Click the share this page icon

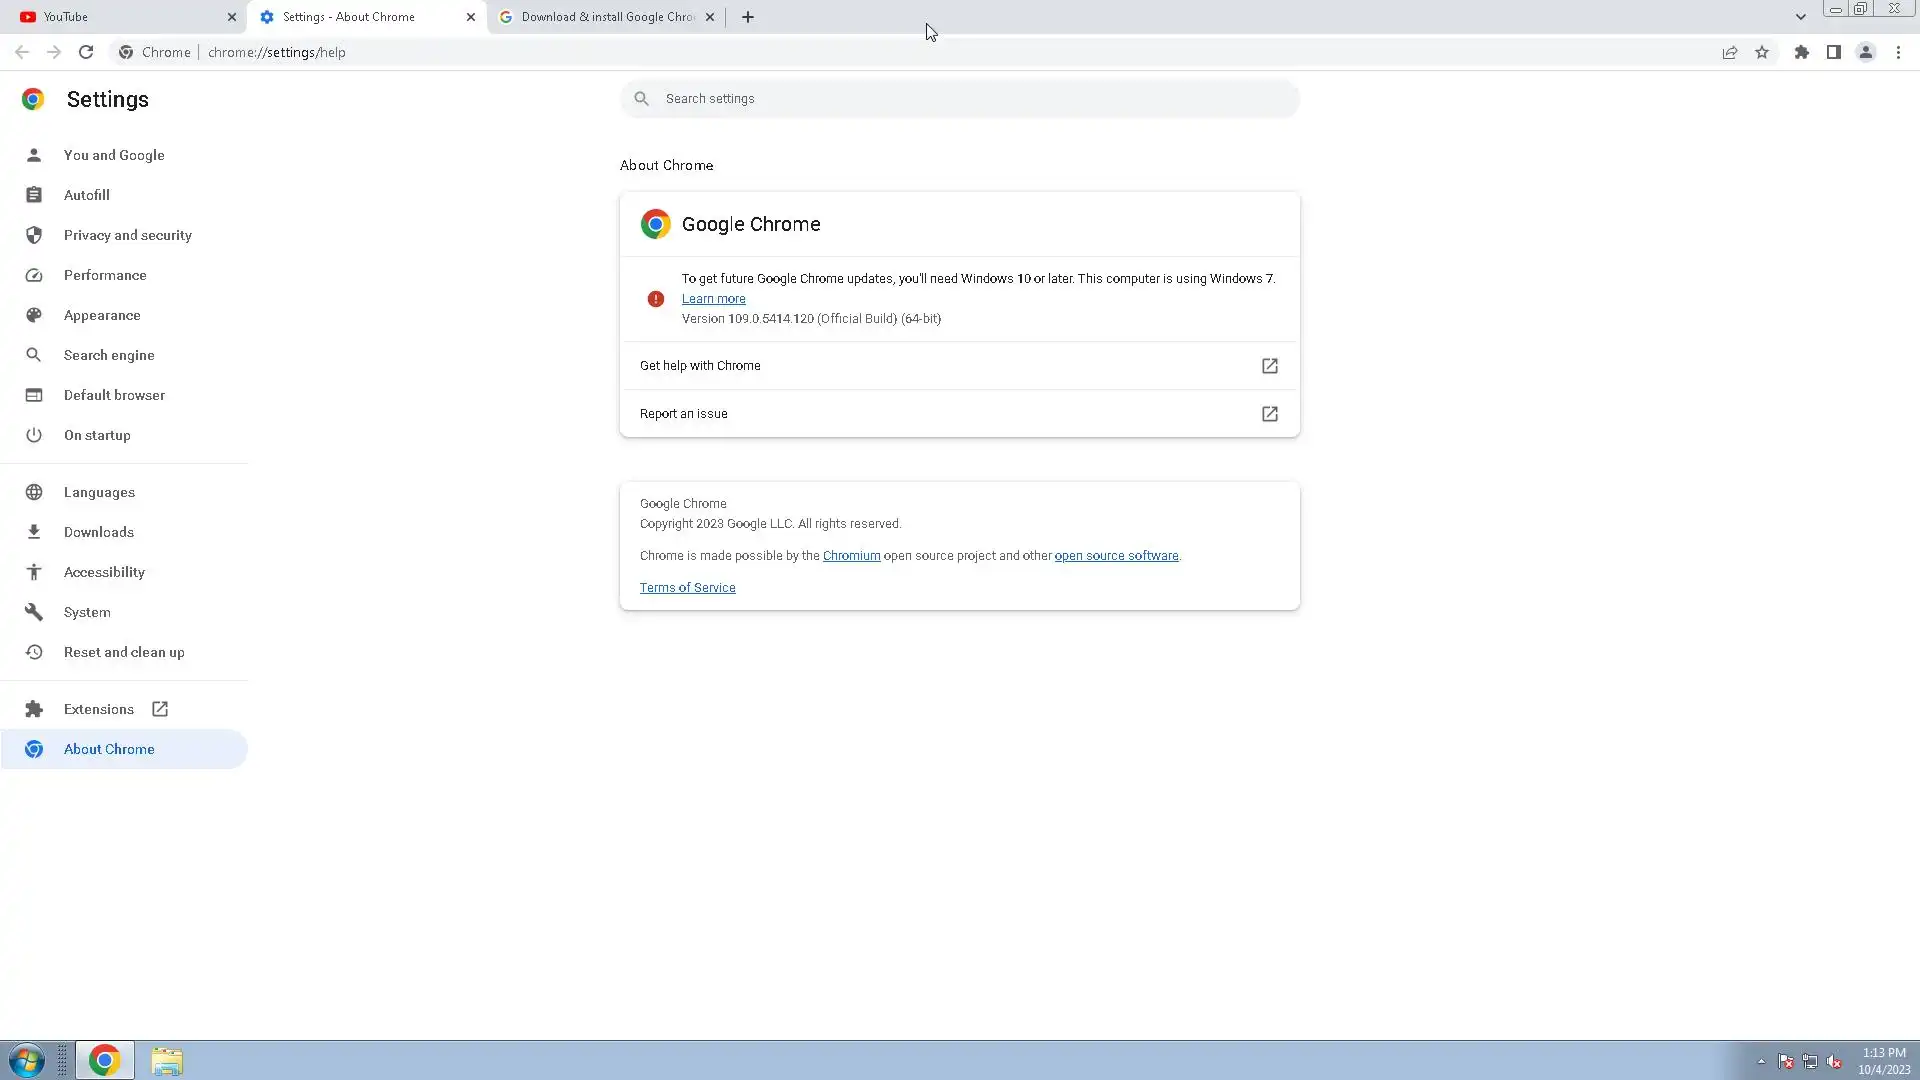tap(1729, 52)
